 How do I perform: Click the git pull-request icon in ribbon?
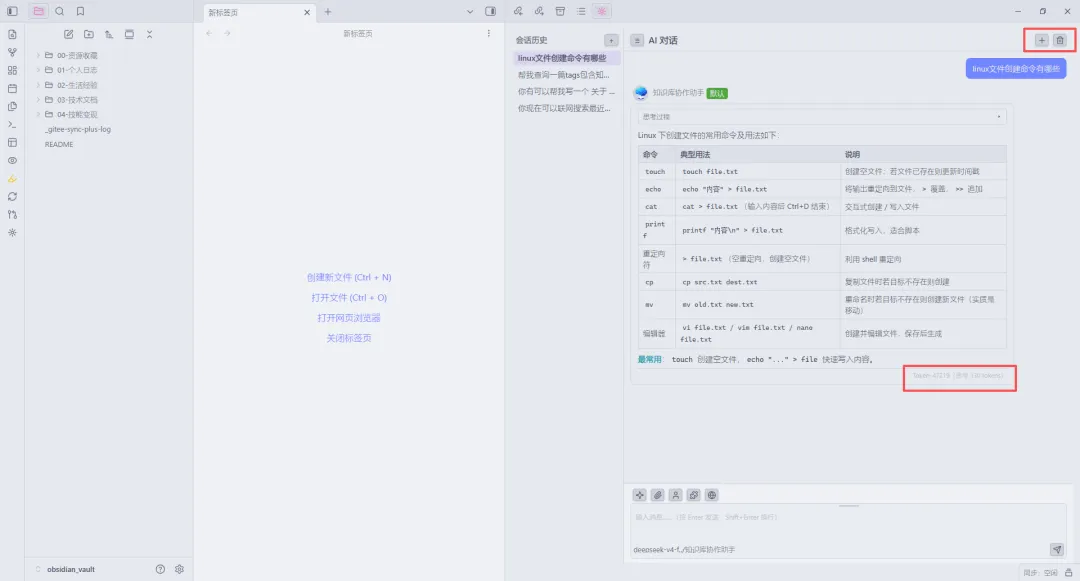click(x=12, y=215)
